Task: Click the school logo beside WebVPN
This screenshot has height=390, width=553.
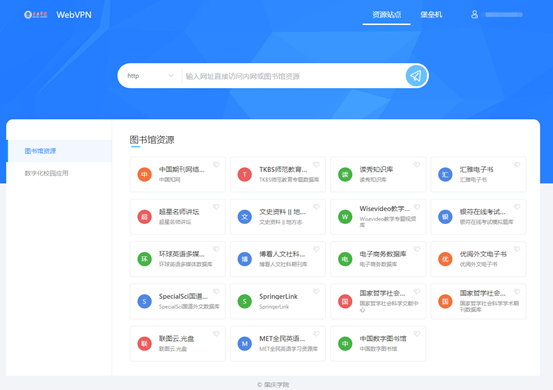Action: (x=35, y=14)
